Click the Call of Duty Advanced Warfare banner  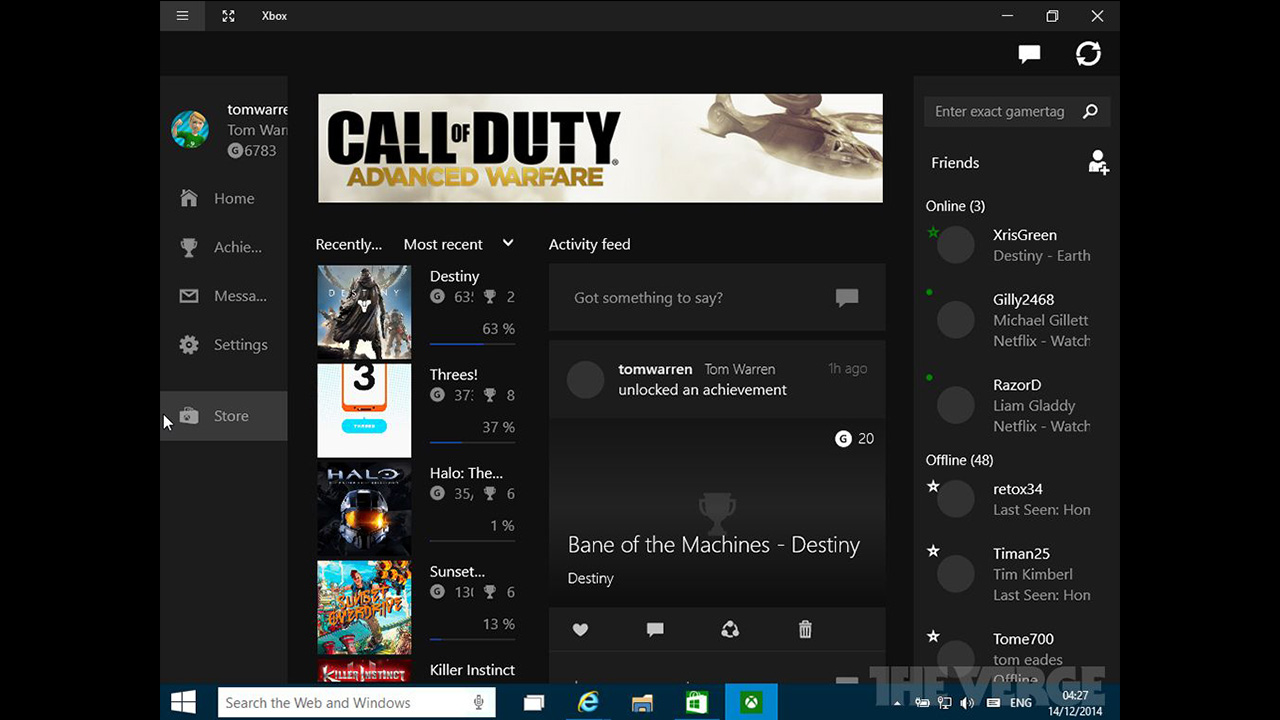point(600,148)
